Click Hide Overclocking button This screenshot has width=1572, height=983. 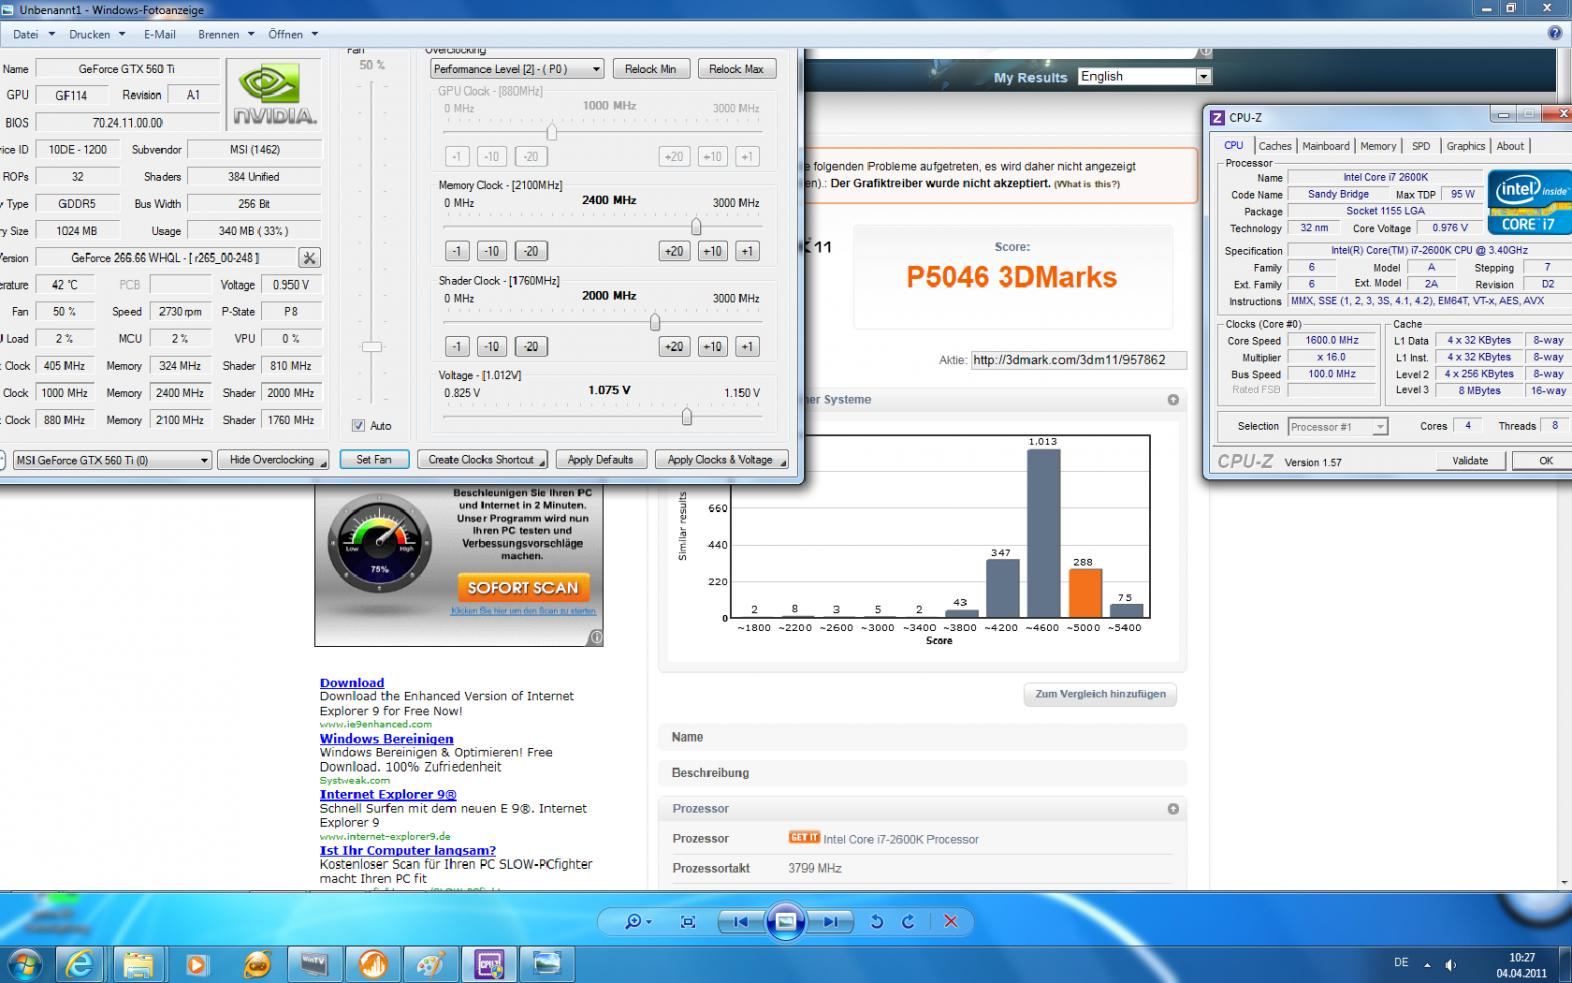273,460
